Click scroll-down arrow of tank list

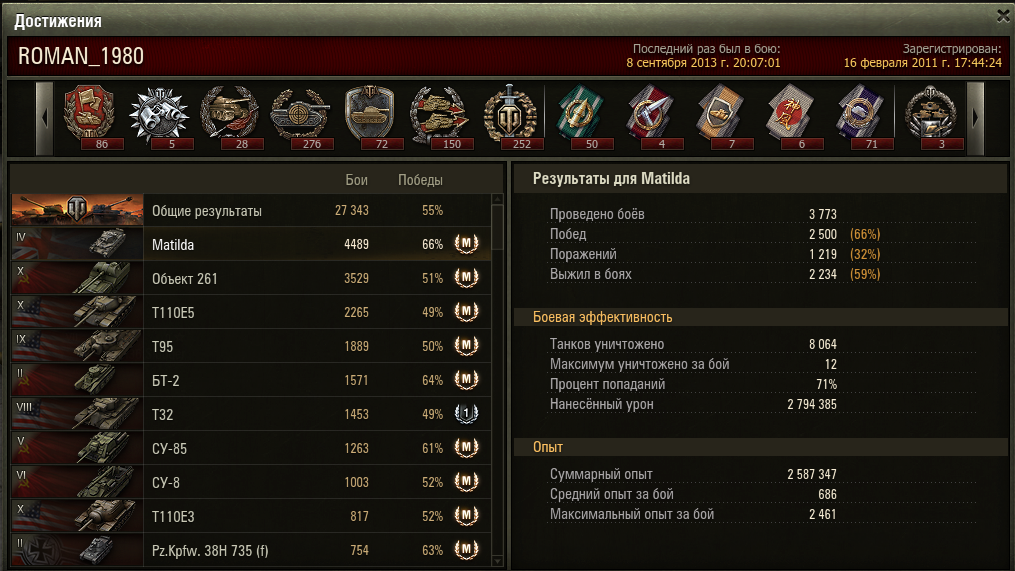coord(497,561)
